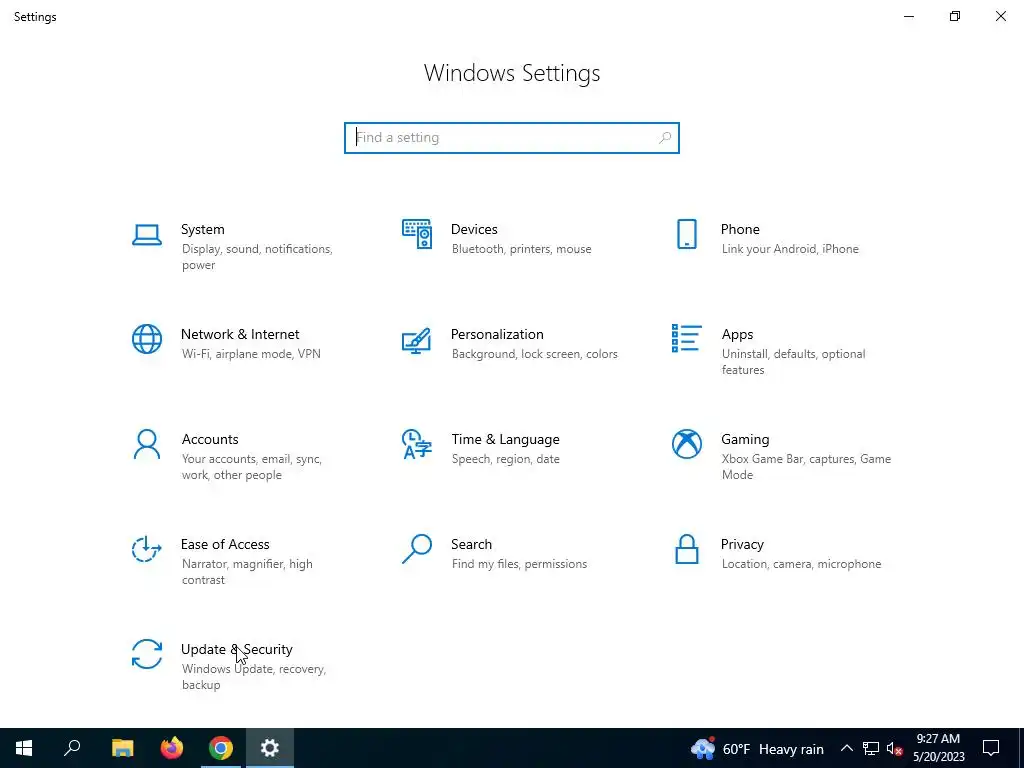Launch File Explorer from taskbar
Screen dimensions: 1024x768
122,748
